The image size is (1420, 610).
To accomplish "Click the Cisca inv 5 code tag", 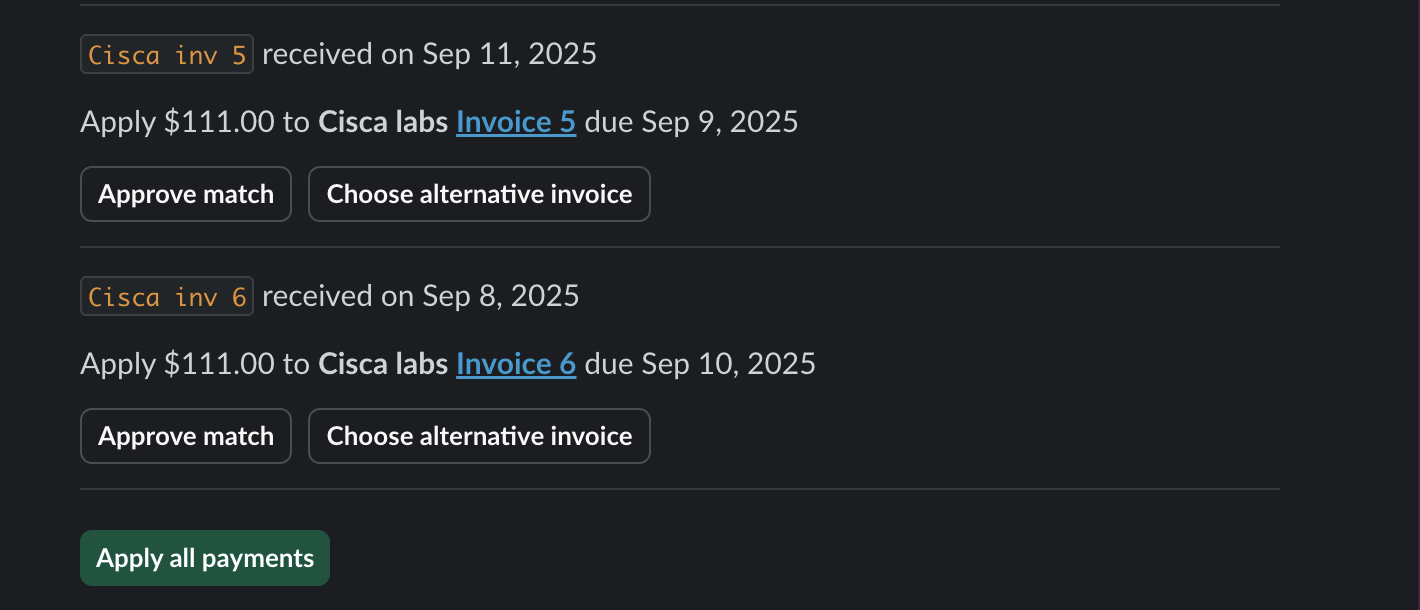I will (x=167, y=54).
